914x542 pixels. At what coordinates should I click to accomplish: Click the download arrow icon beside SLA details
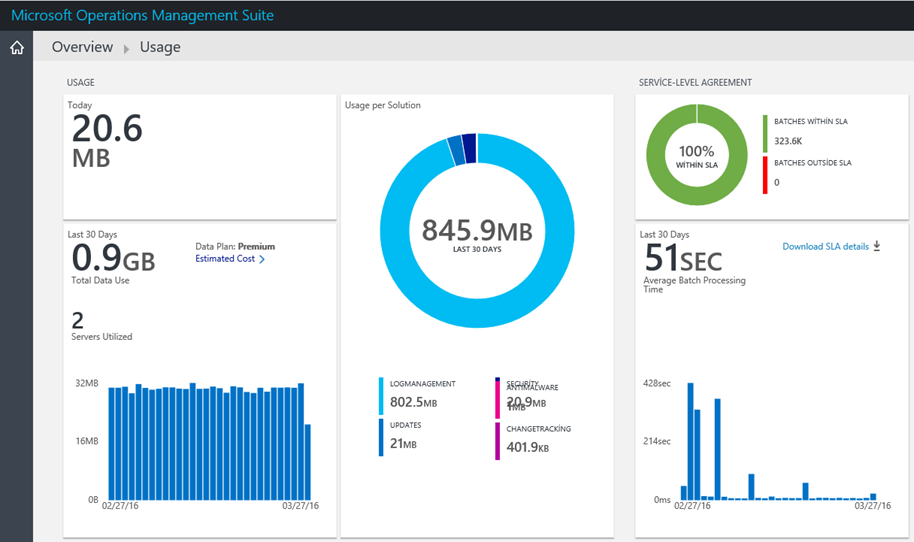coord(877,246)
